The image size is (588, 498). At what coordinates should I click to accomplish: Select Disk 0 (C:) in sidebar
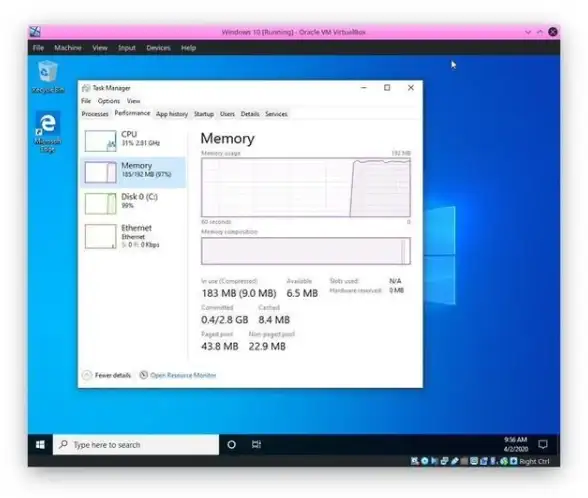pyautogui.click(x=133, y=203)
